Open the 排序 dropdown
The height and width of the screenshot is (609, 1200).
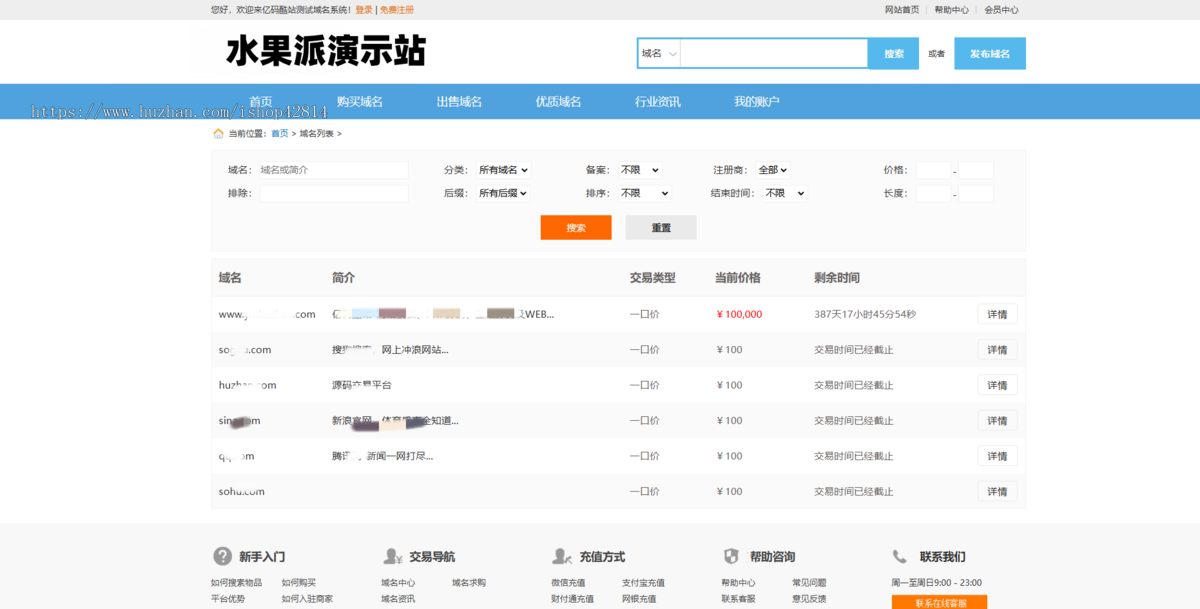pyautogui.click(x=644, y=193)
